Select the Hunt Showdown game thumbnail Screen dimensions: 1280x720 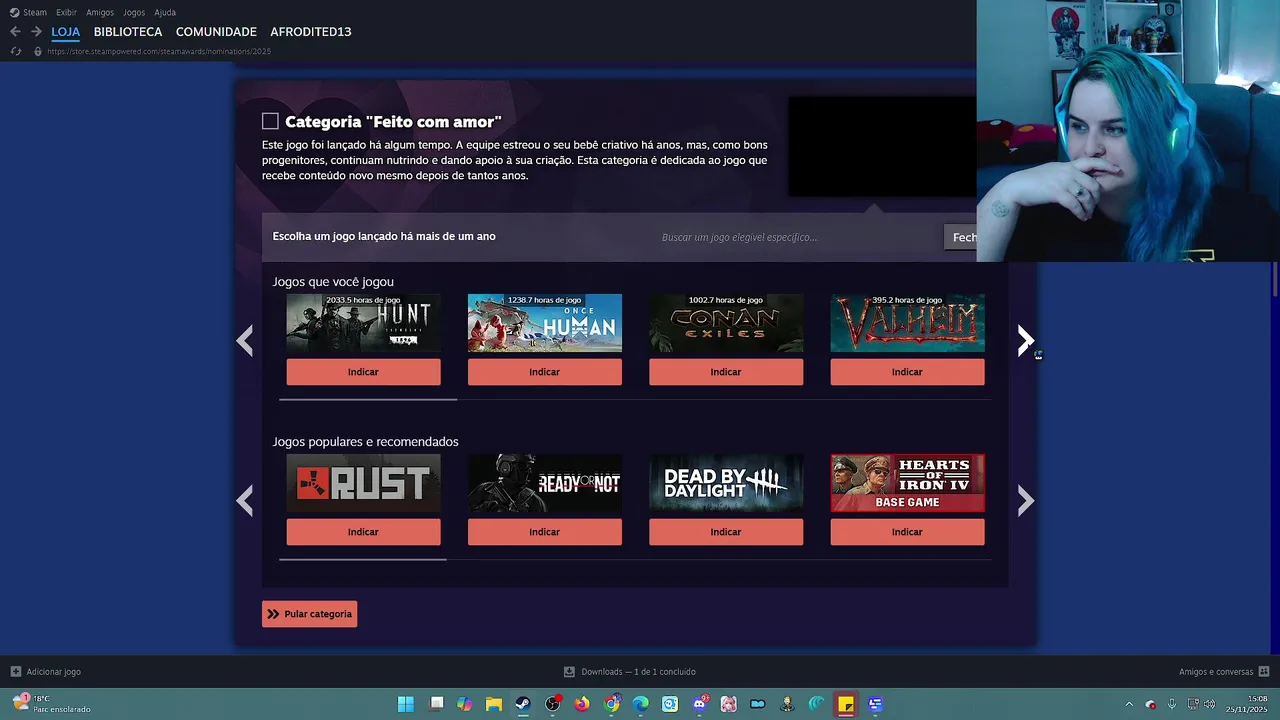[x=363, y=323]
